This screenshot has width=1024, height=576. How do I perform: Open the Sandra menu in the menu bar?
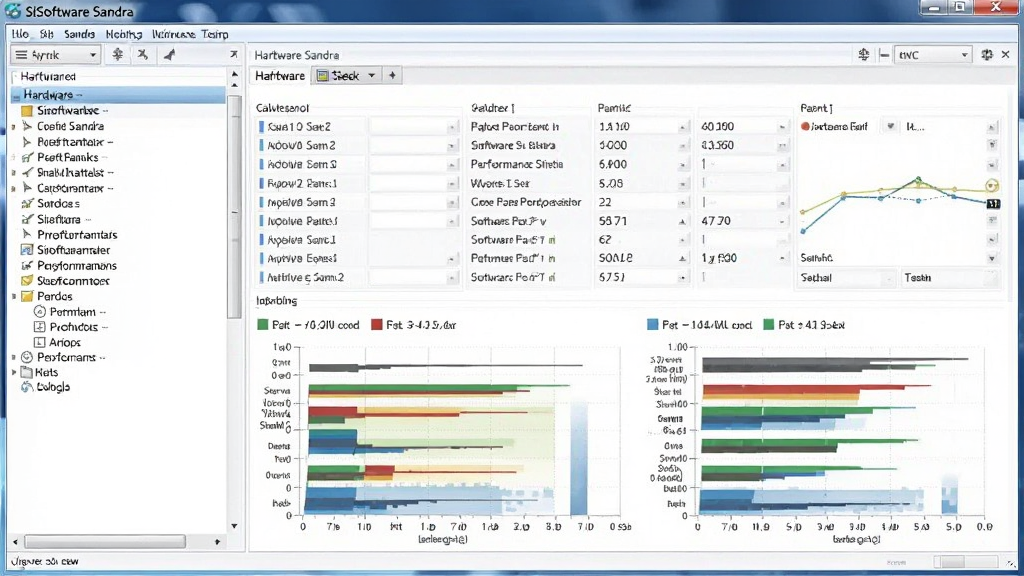[x=79, y=34]
